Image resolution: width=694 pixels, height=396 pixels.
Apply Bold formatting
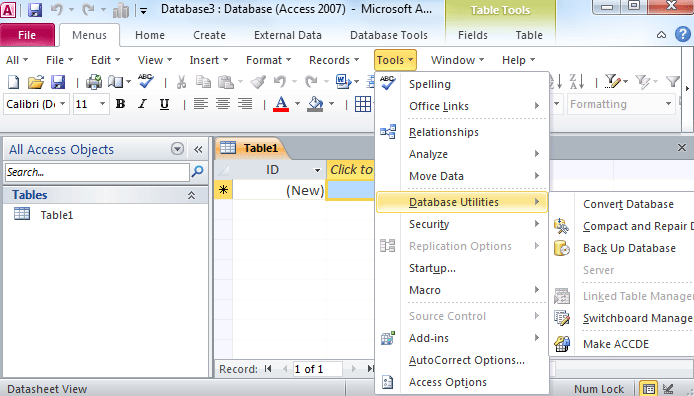[x=120, y=104]
